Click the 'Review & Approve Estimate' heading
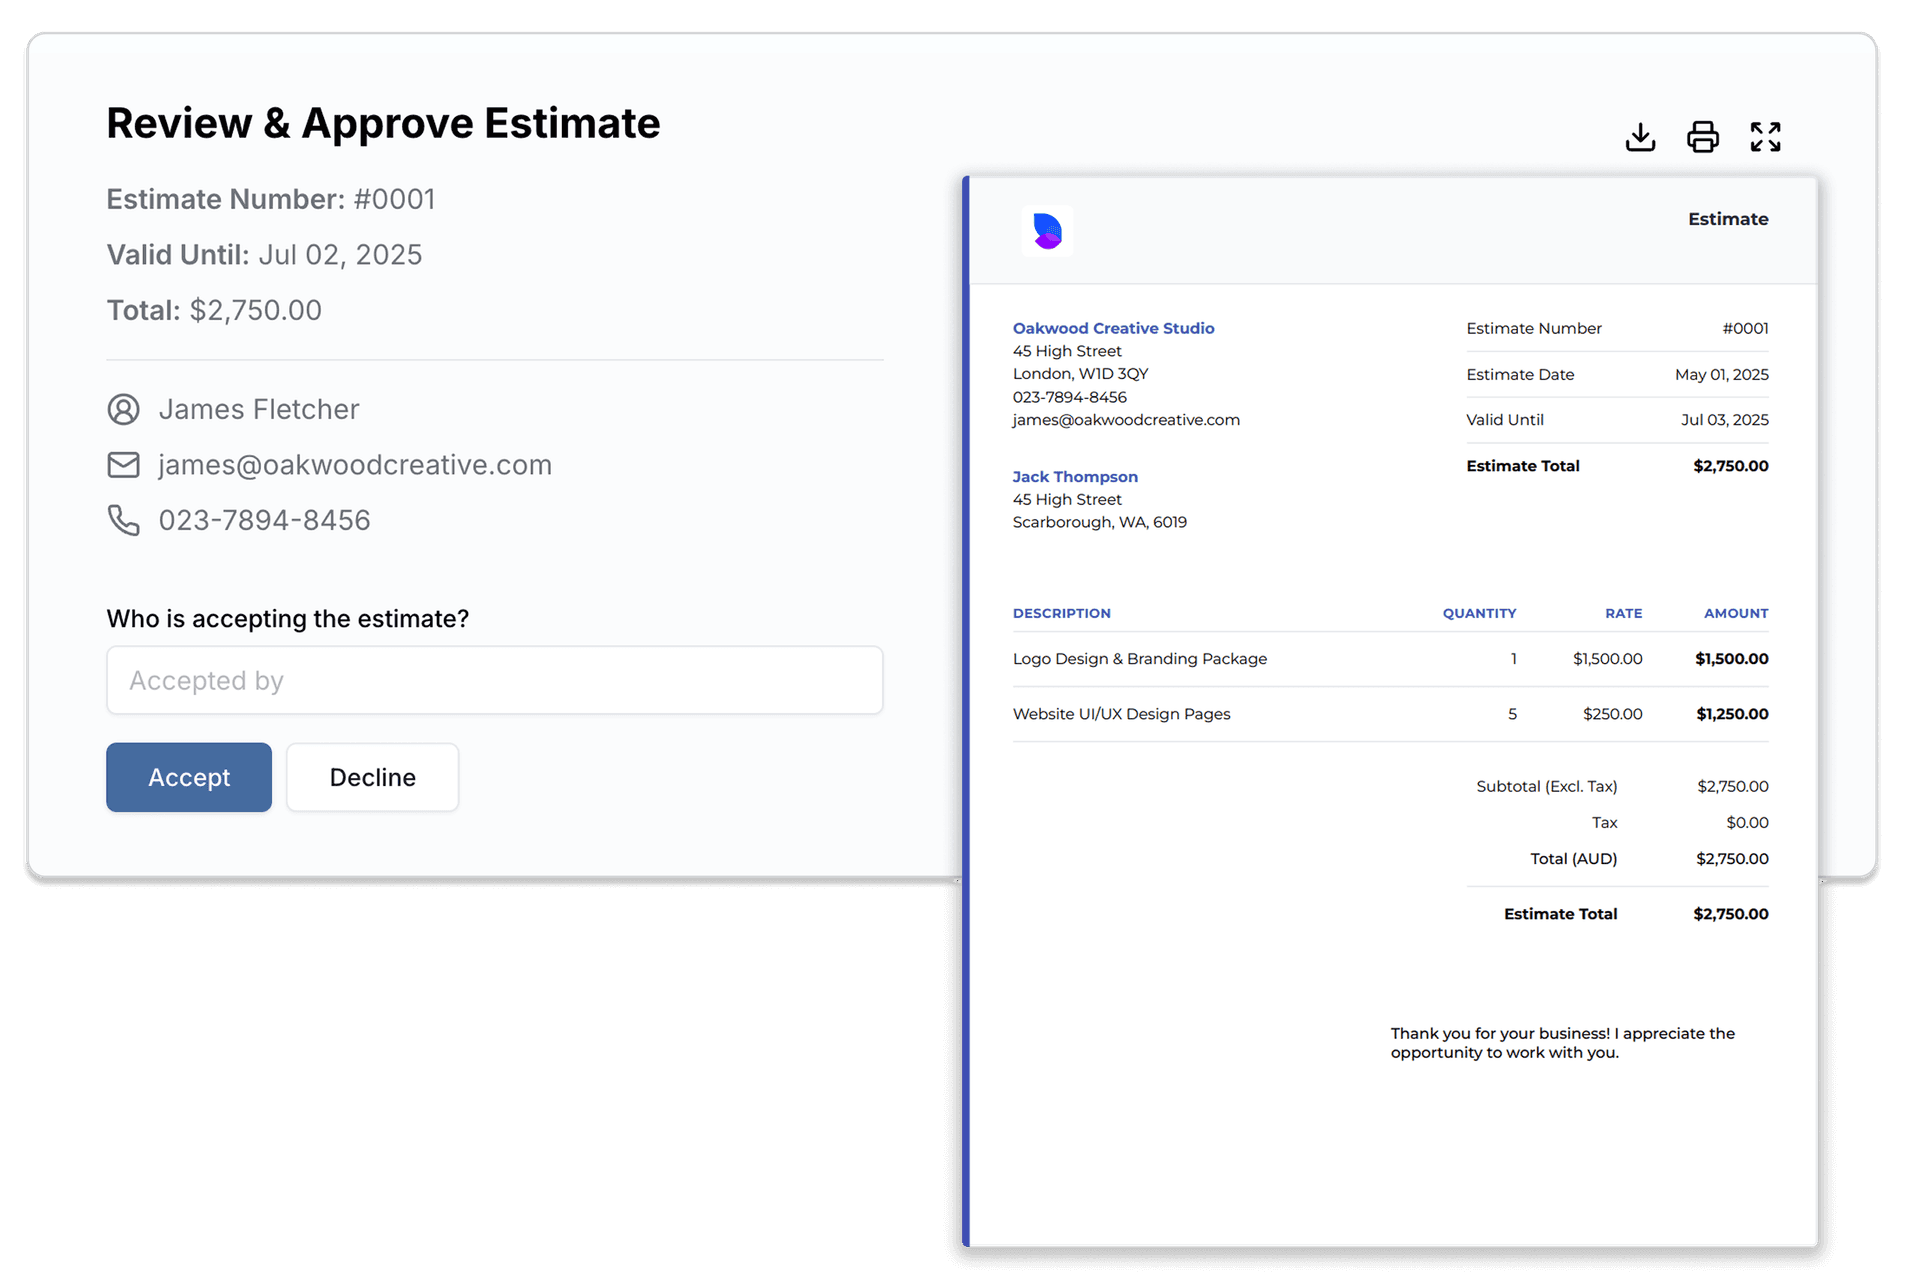1920x1280 pixels. [383, 123]
